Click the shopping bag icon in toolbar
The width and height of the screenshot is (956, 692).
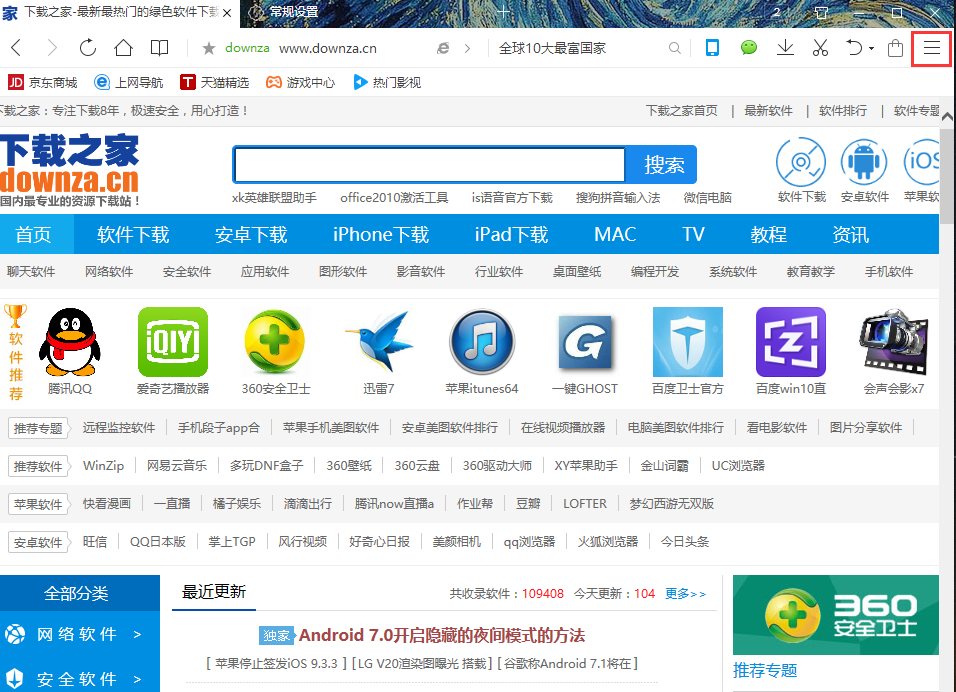point(893,47)
